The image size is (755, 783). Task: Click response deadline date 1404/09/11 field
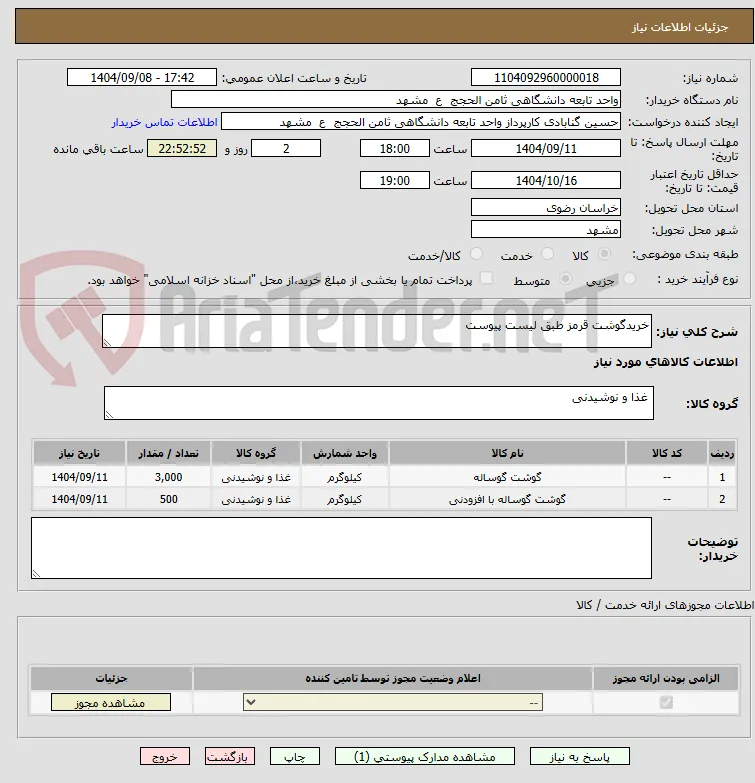[546, 148]
